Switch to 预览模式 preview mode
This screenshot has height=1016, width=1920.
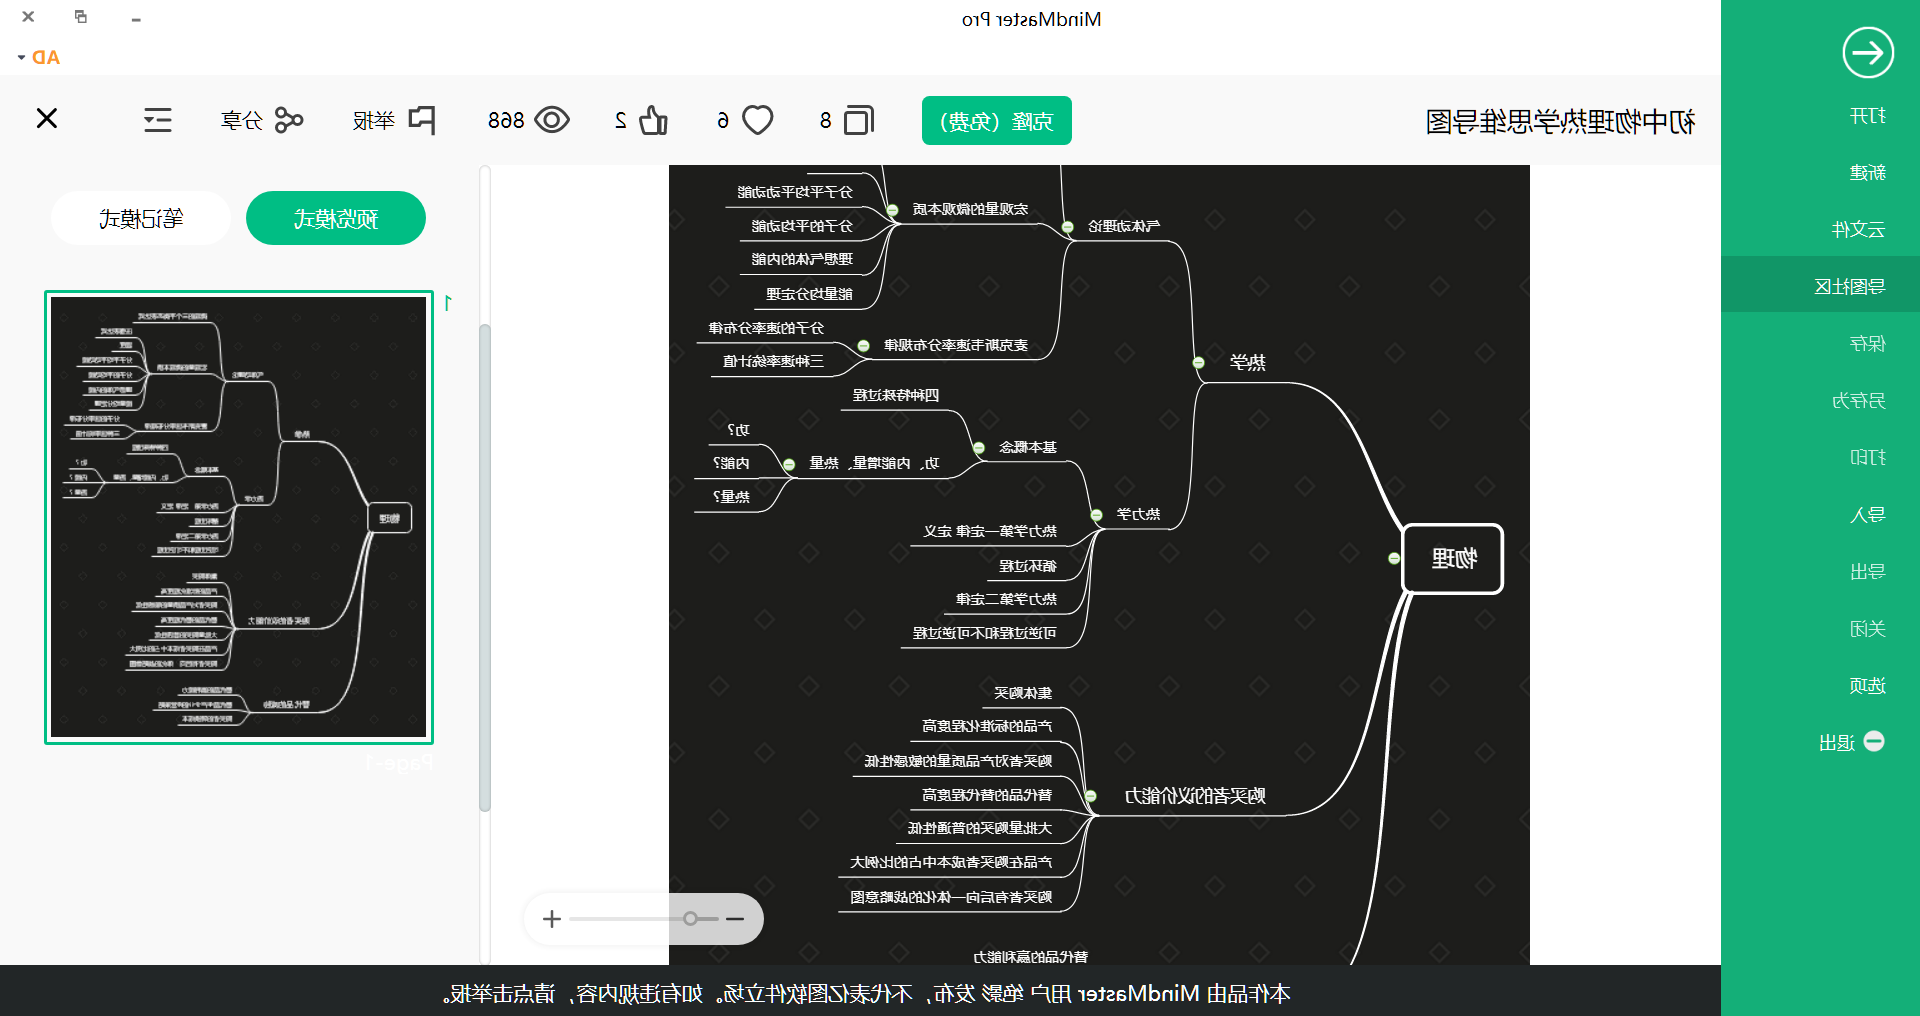pyautogui.click(x=336, y=218)
